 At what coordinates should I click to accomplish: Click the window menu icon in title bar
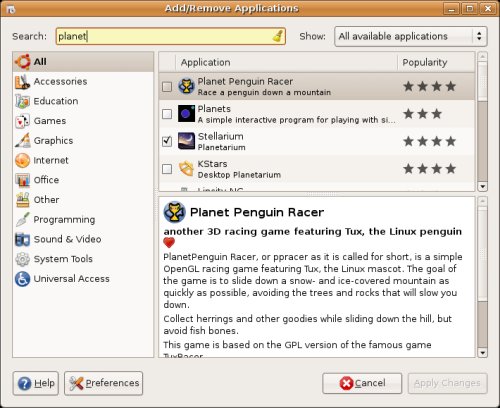(x=11, y=9)
